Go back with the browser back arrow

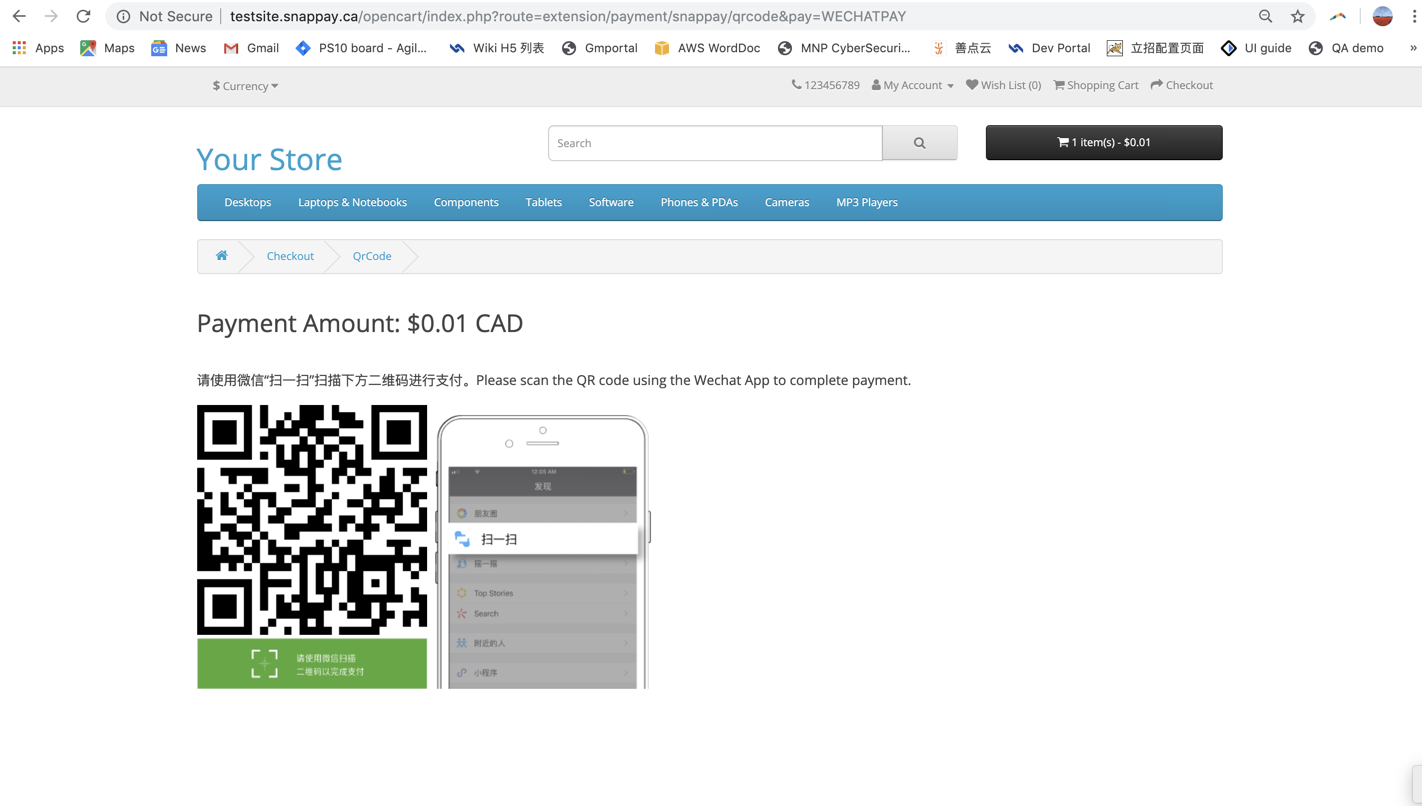tap(19, 16)
